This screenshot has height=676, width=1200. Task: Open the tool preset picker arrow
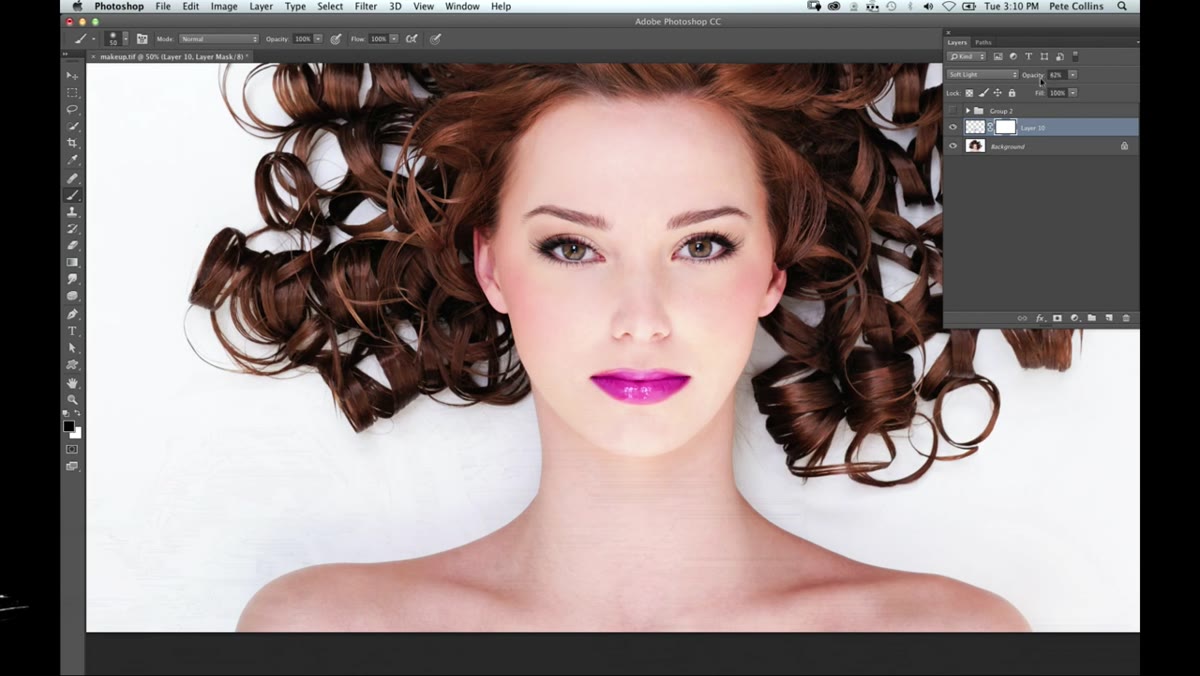93,39
